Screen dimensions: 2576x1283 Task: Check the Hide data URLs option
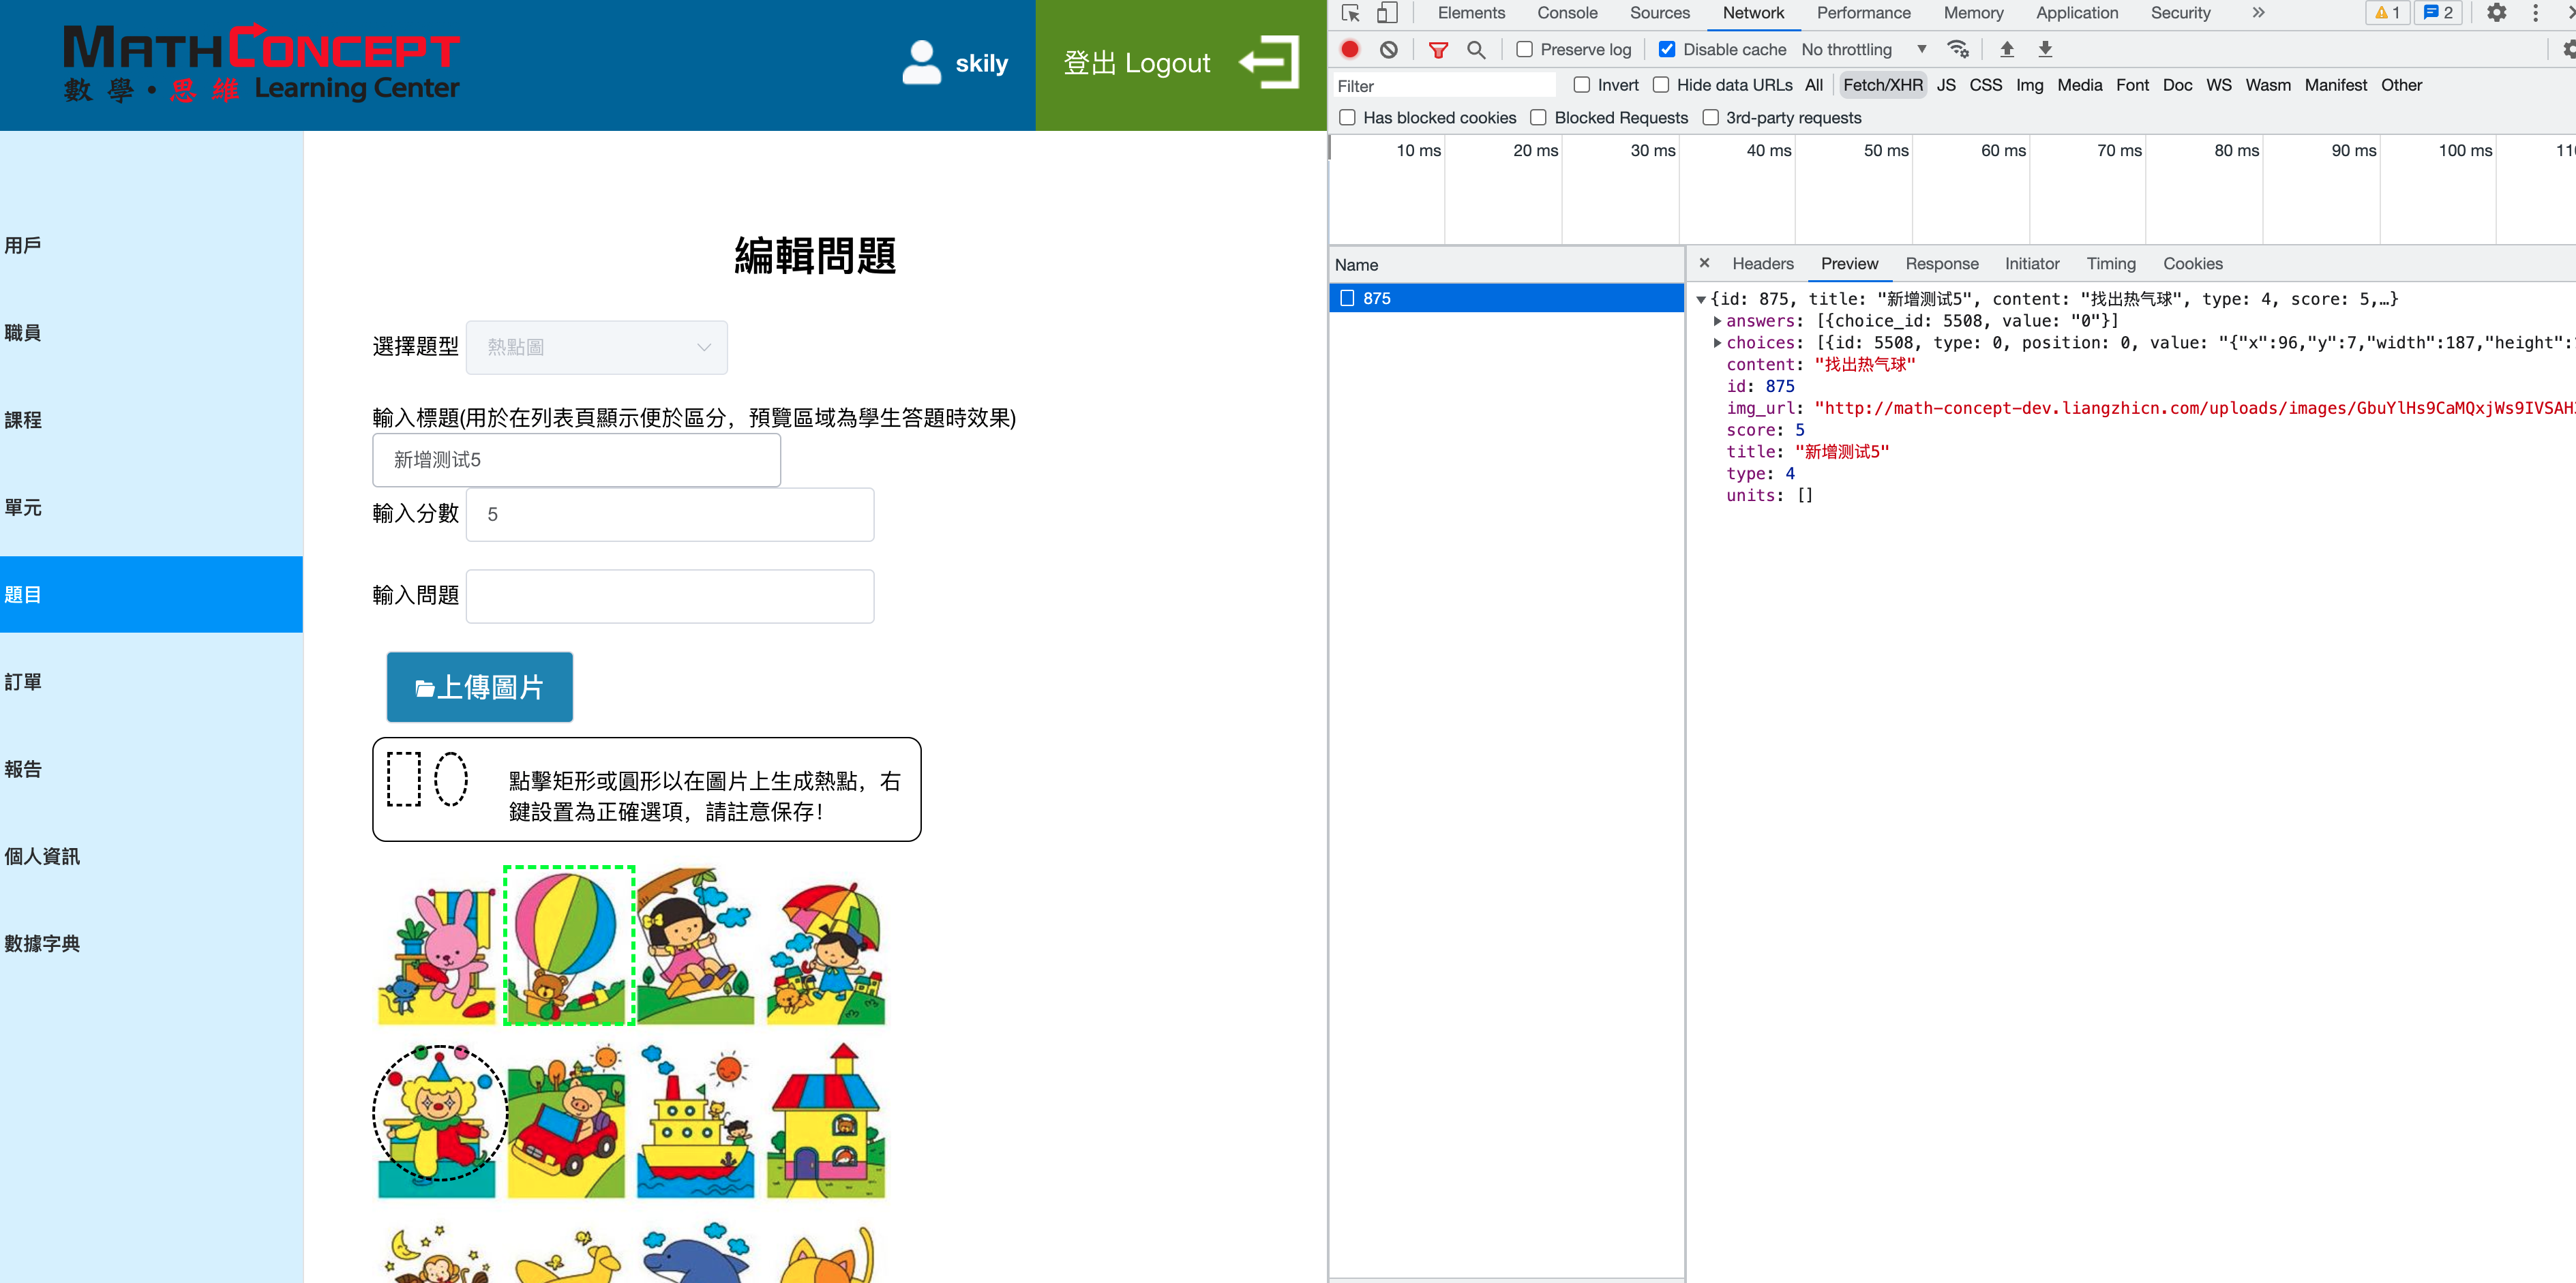(1661, 85)
